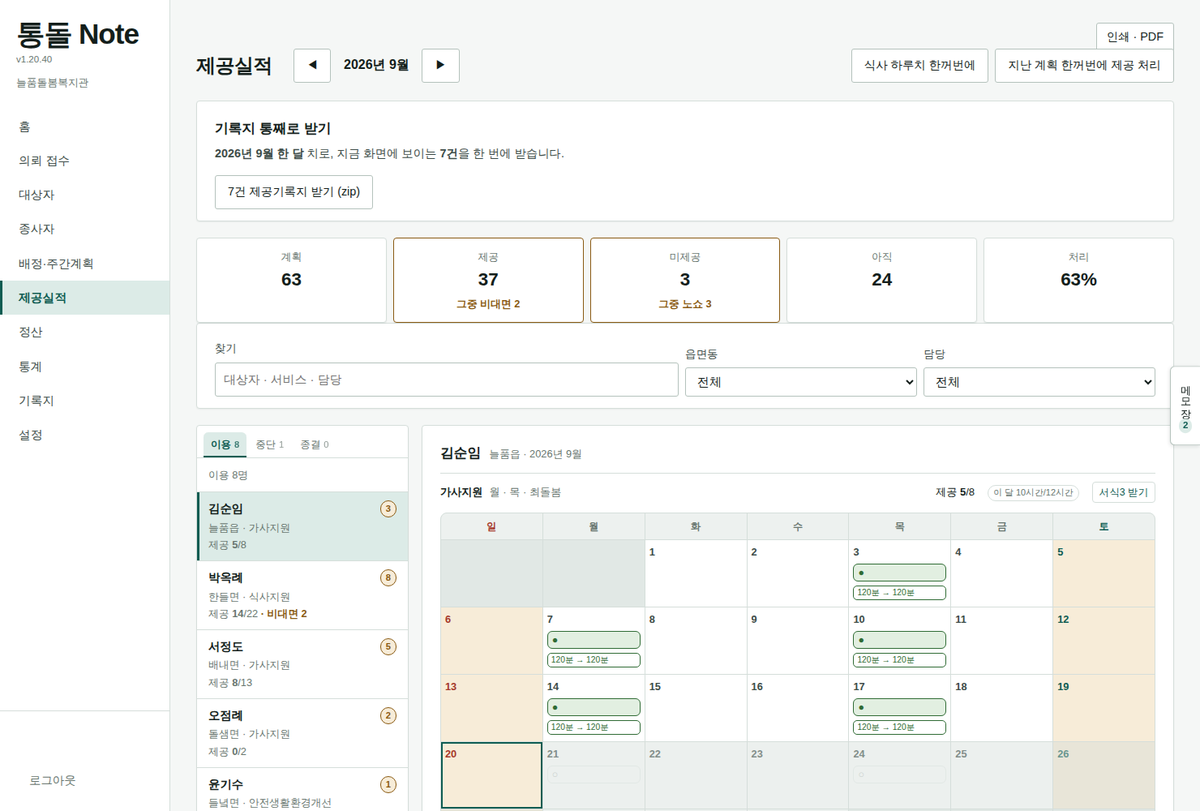
Task: Click the 찾기 search field
Action: [x=446, y=380]
